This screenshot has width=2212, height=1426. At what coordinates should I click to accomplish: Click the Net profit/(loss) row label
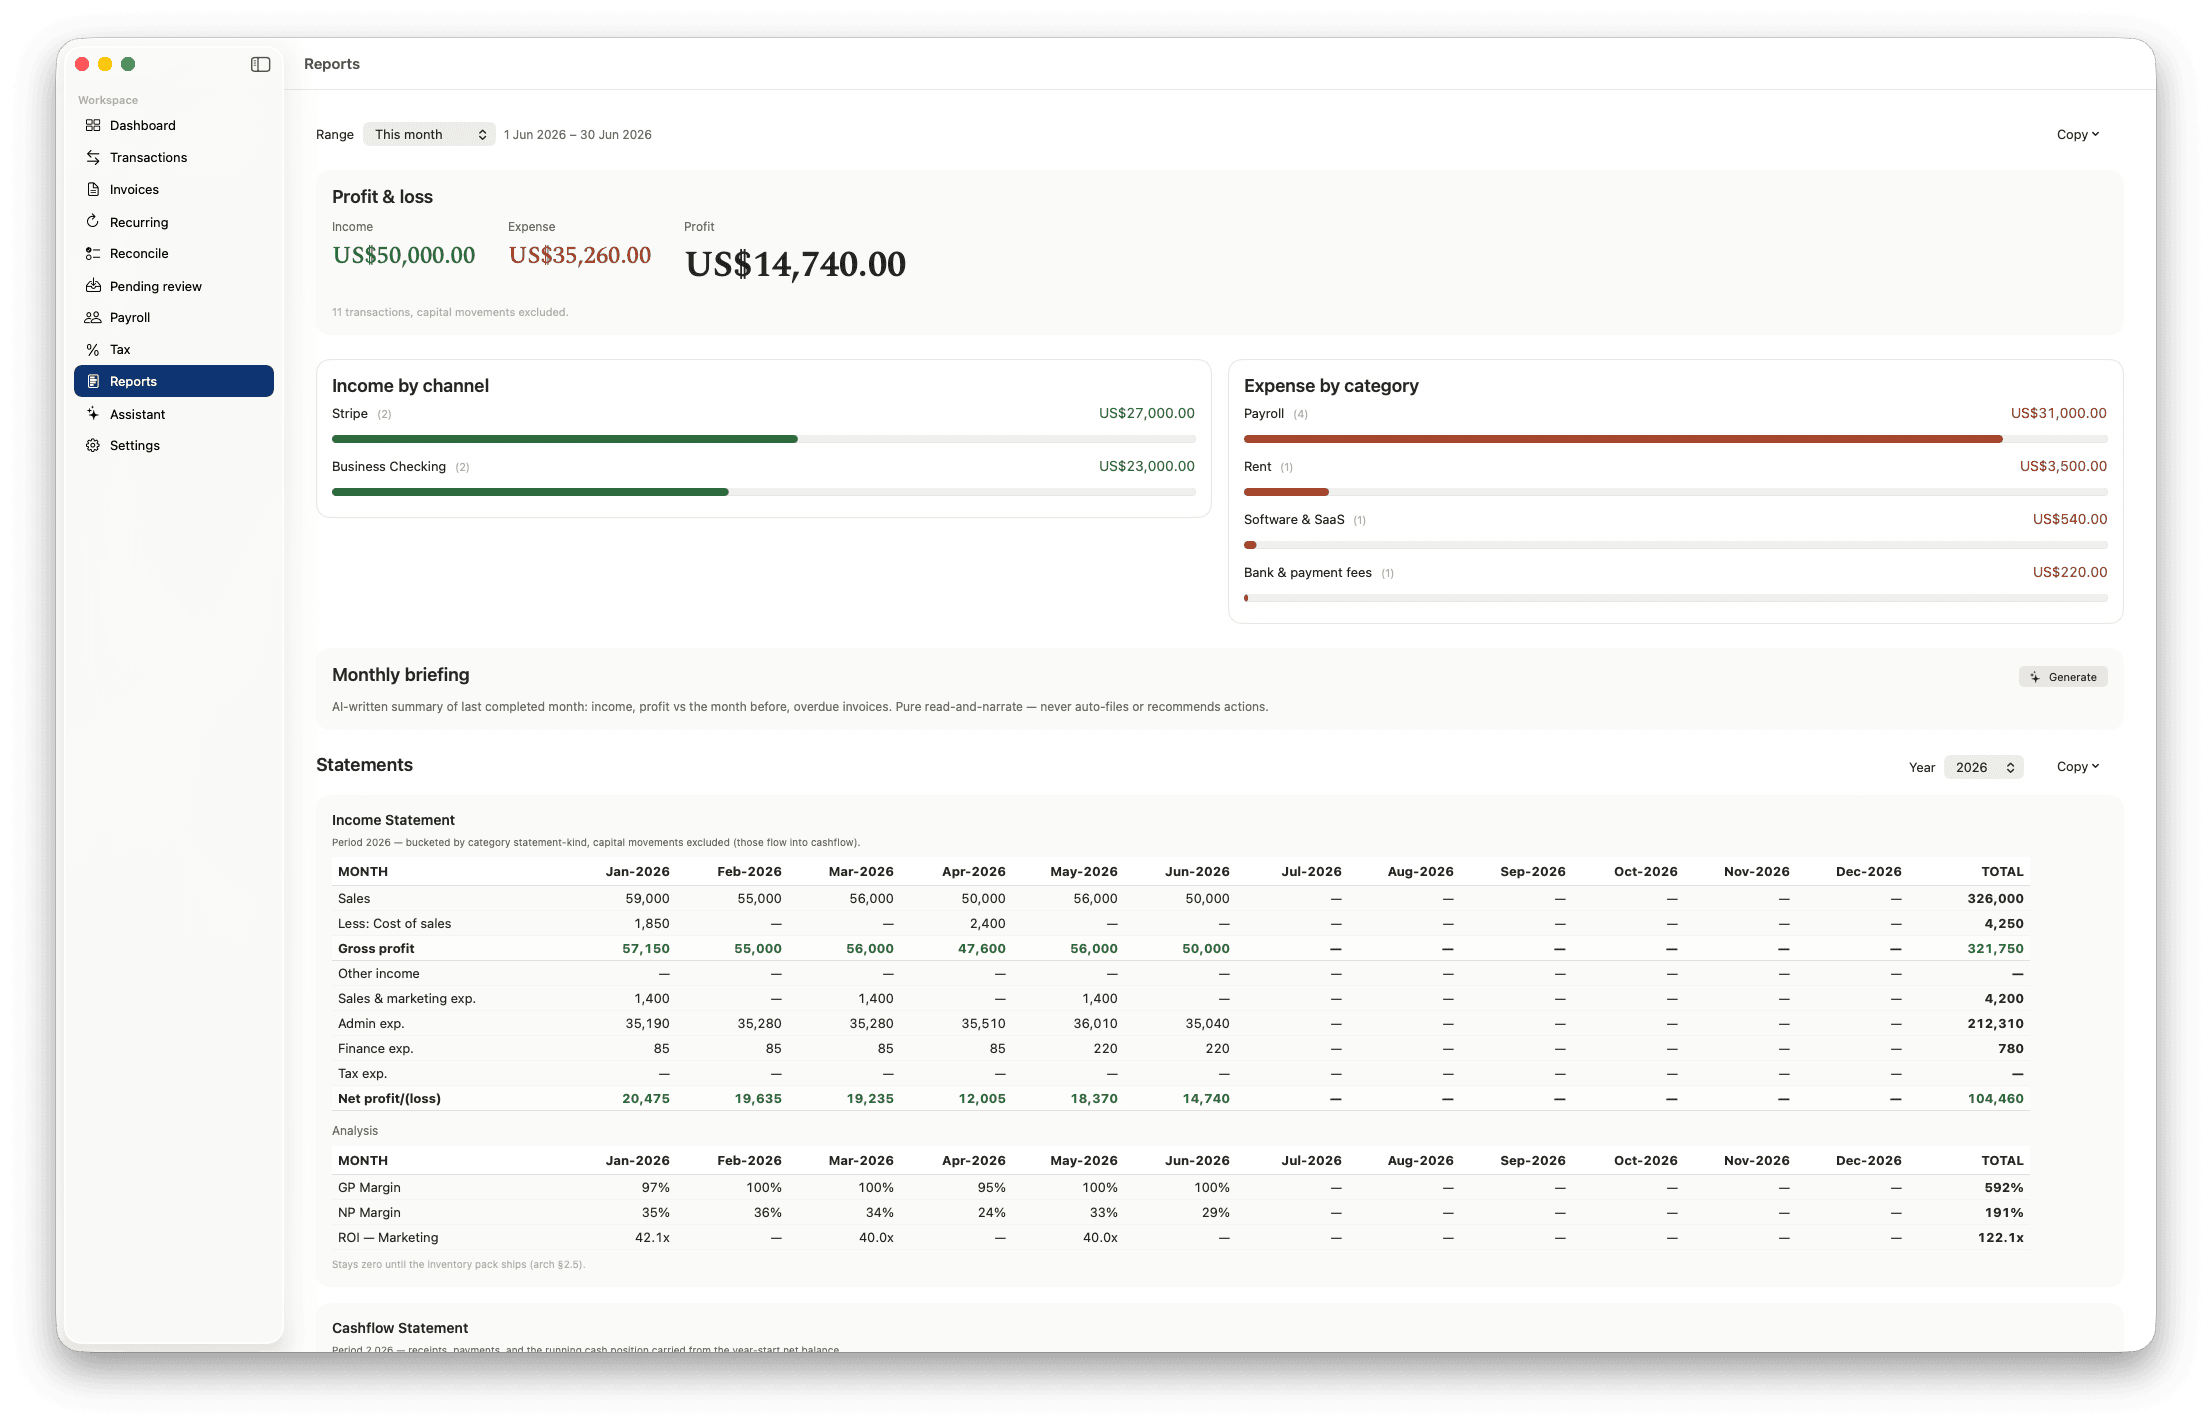coord(389,1098)
